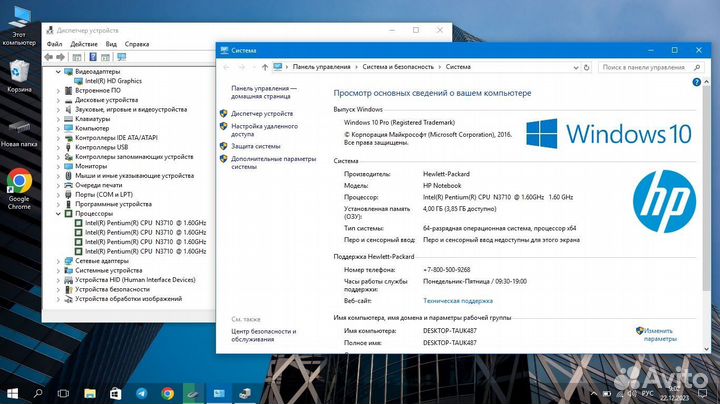
Task: Open Защита системы link
Action: click(x=256, y=146)
